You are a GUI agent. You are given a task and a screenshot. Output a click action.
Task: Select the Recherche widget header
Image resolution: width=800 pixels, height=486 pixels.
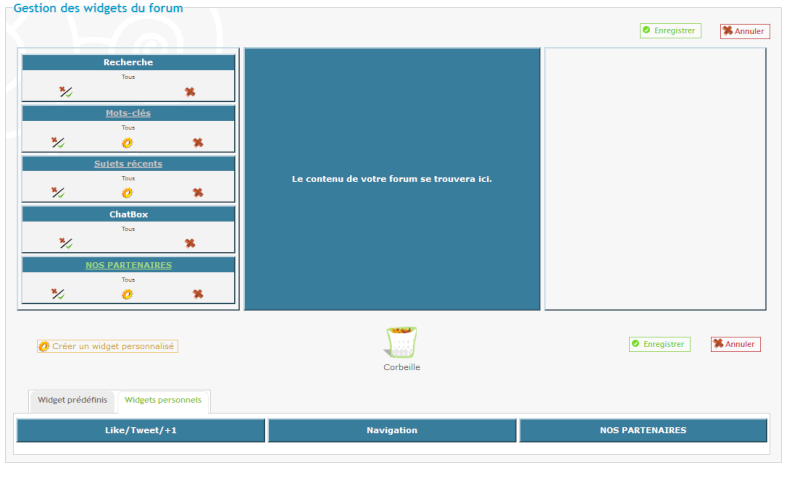coord(128,62)
